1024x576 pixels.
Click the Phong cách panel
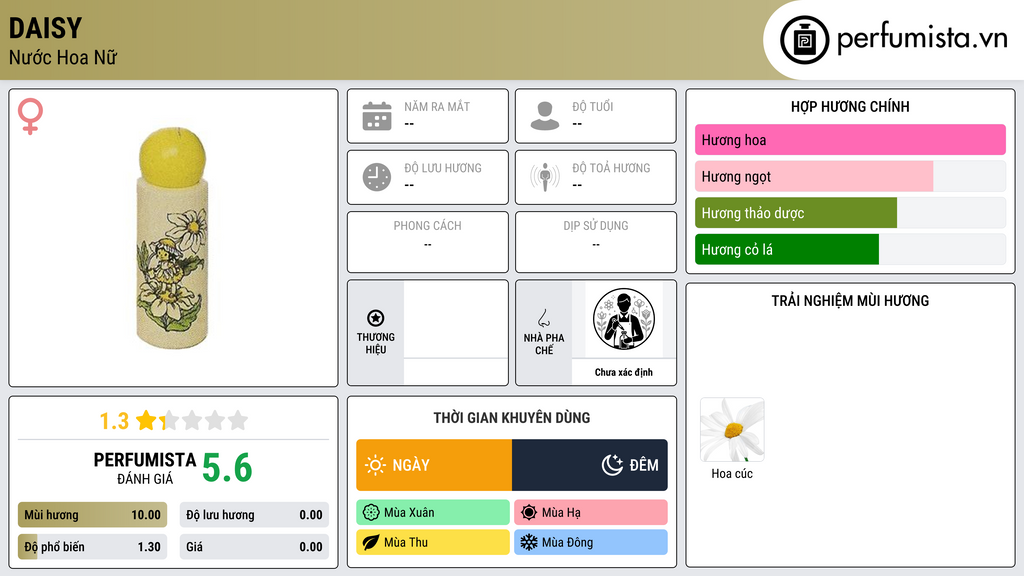[x=428, y=242]
